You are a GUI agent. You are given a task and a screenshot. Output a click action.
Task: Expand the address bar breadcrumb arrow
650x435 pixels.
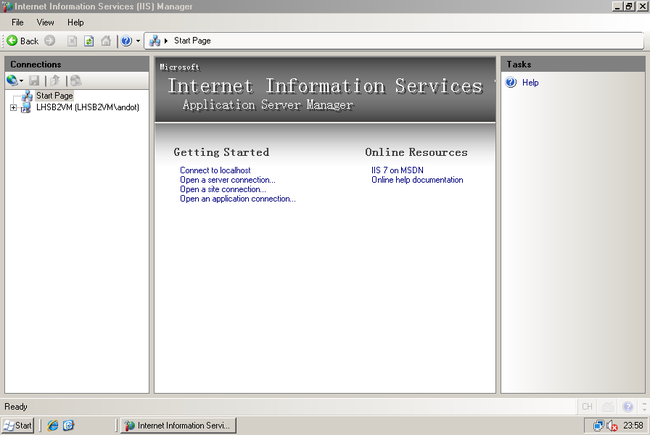tap(166, 41)
